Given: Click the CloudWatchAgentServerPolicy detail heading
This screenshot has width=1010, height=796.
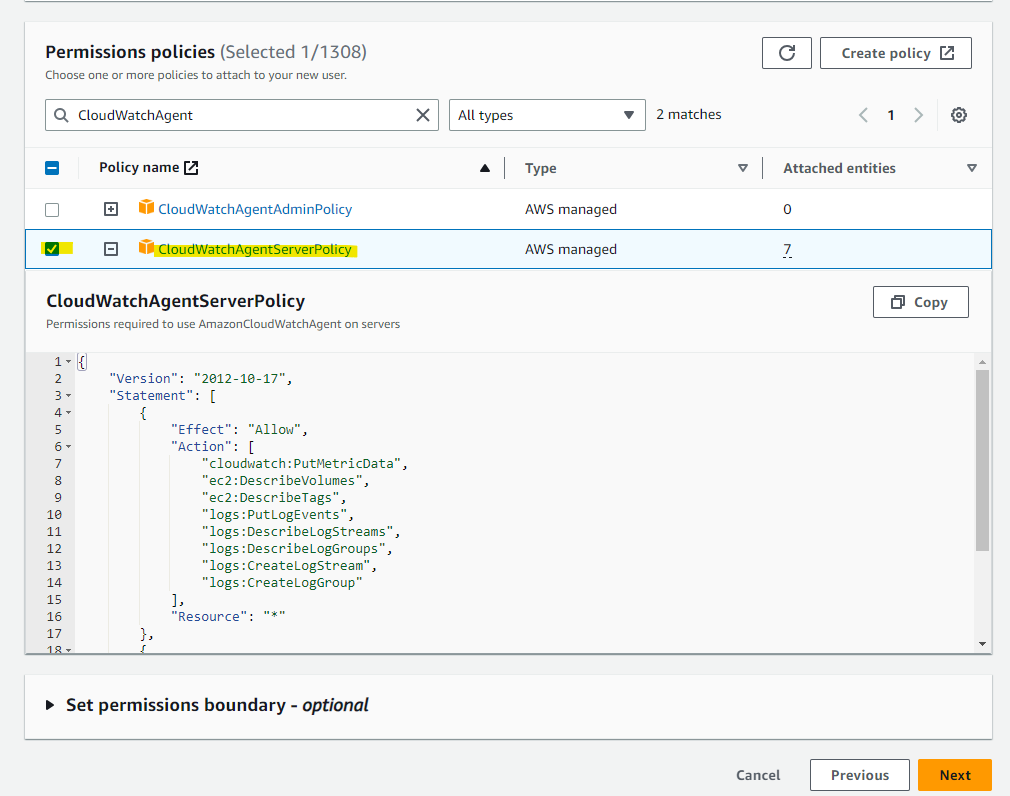Looking at the screenshot, I should point(176,301).
